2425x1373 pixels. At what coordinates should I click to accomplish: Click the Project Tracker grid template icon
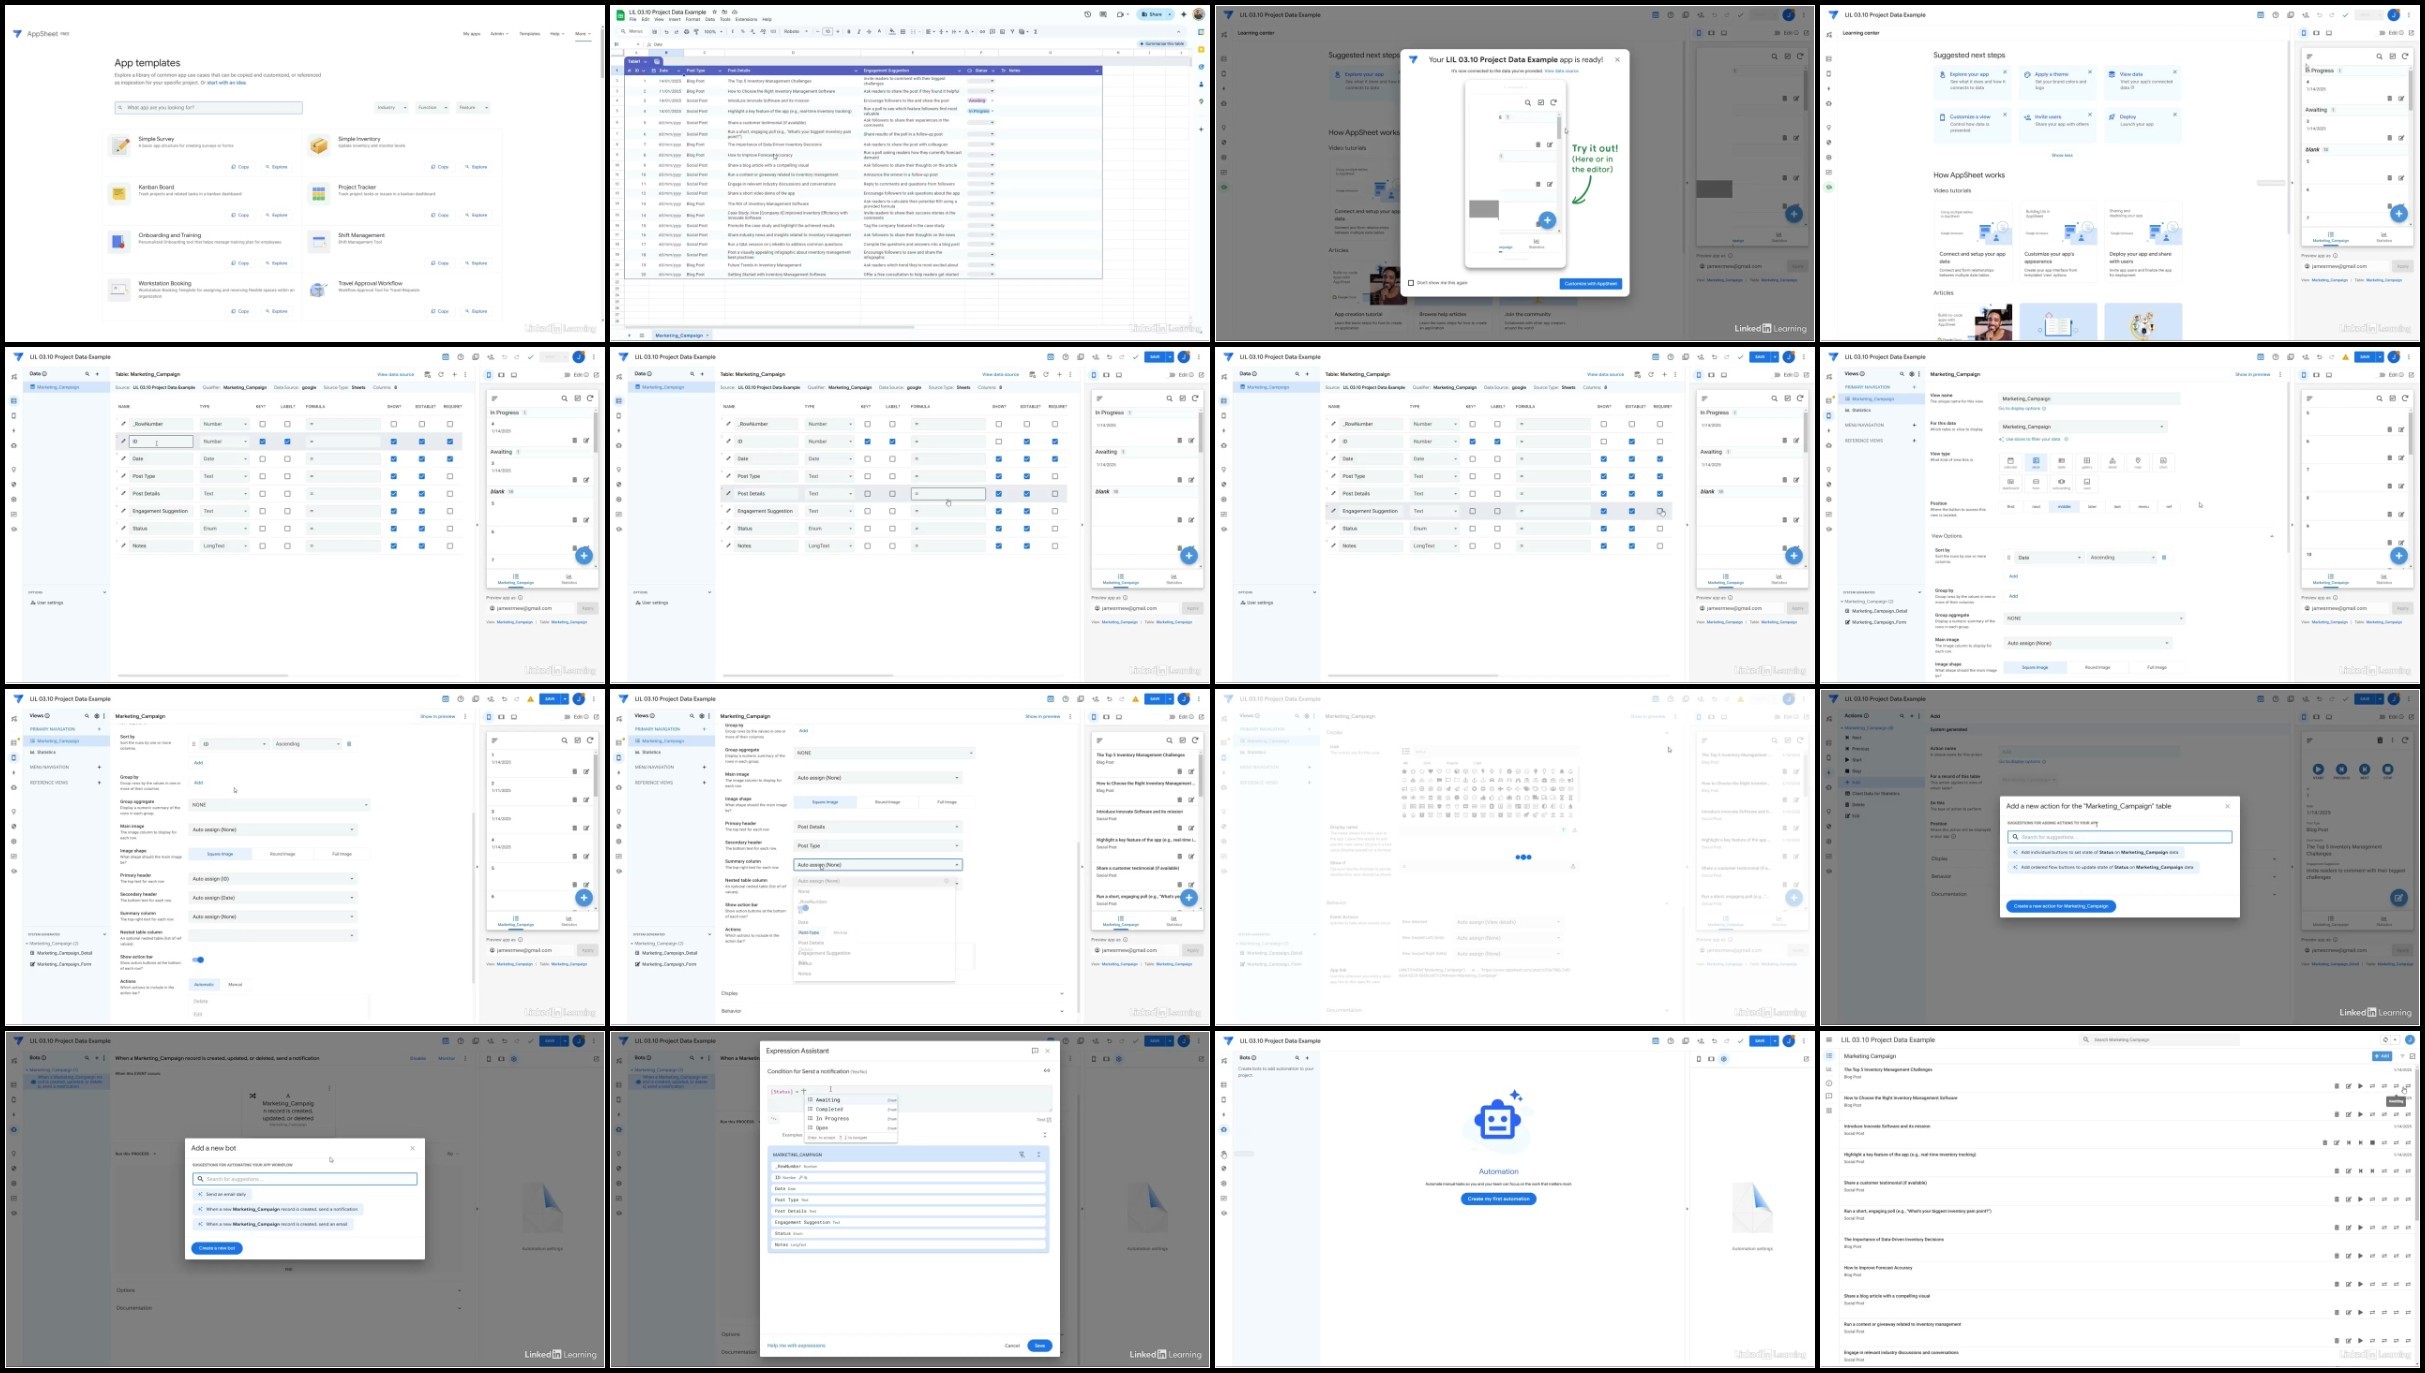tap(319, 194)
